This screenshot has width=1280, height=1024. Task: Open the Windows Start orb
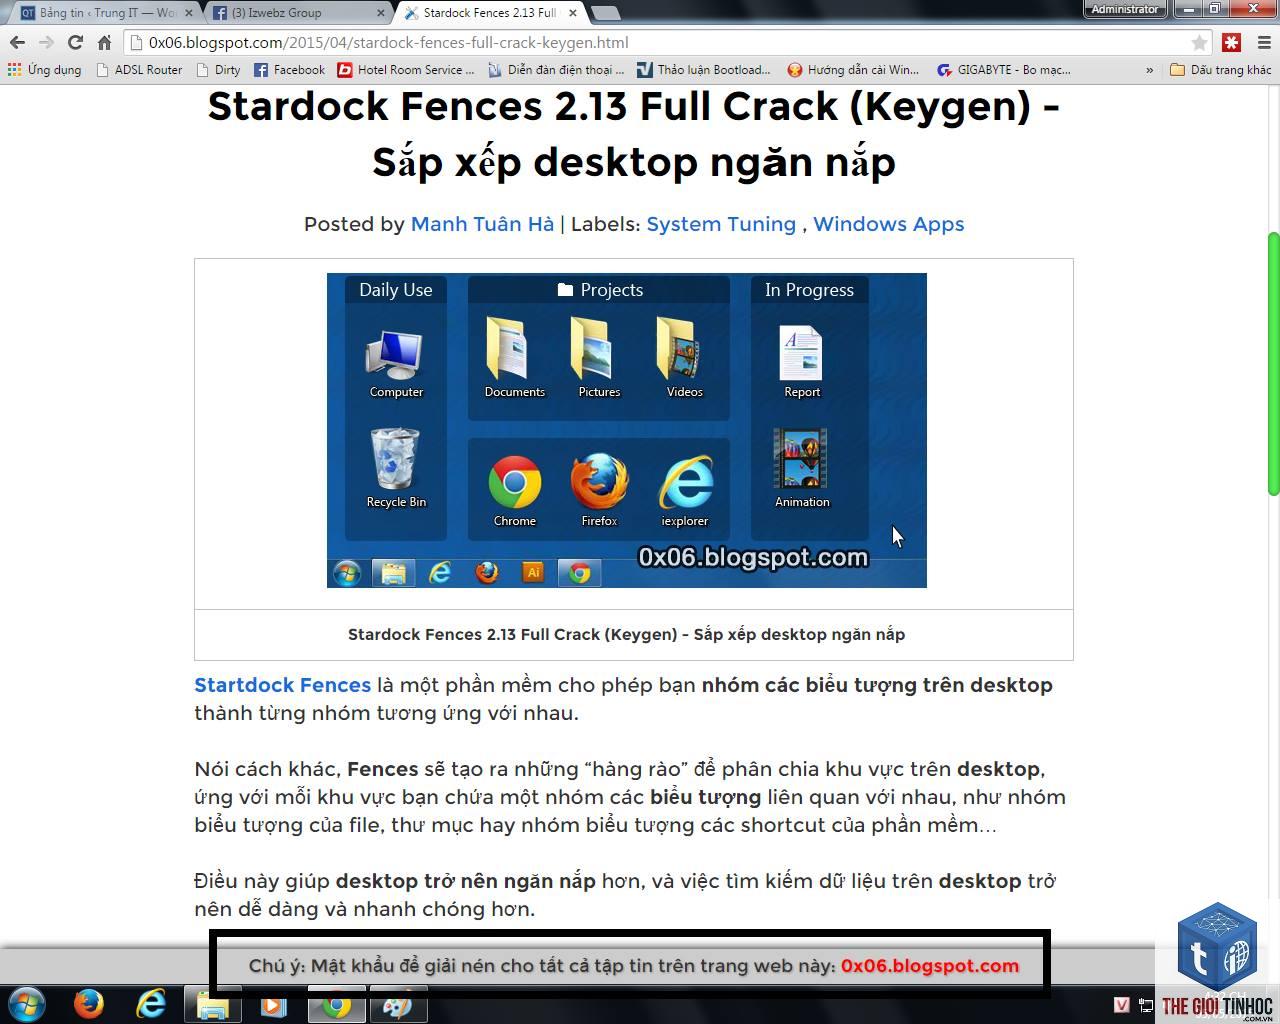[x=26, y=1003]
